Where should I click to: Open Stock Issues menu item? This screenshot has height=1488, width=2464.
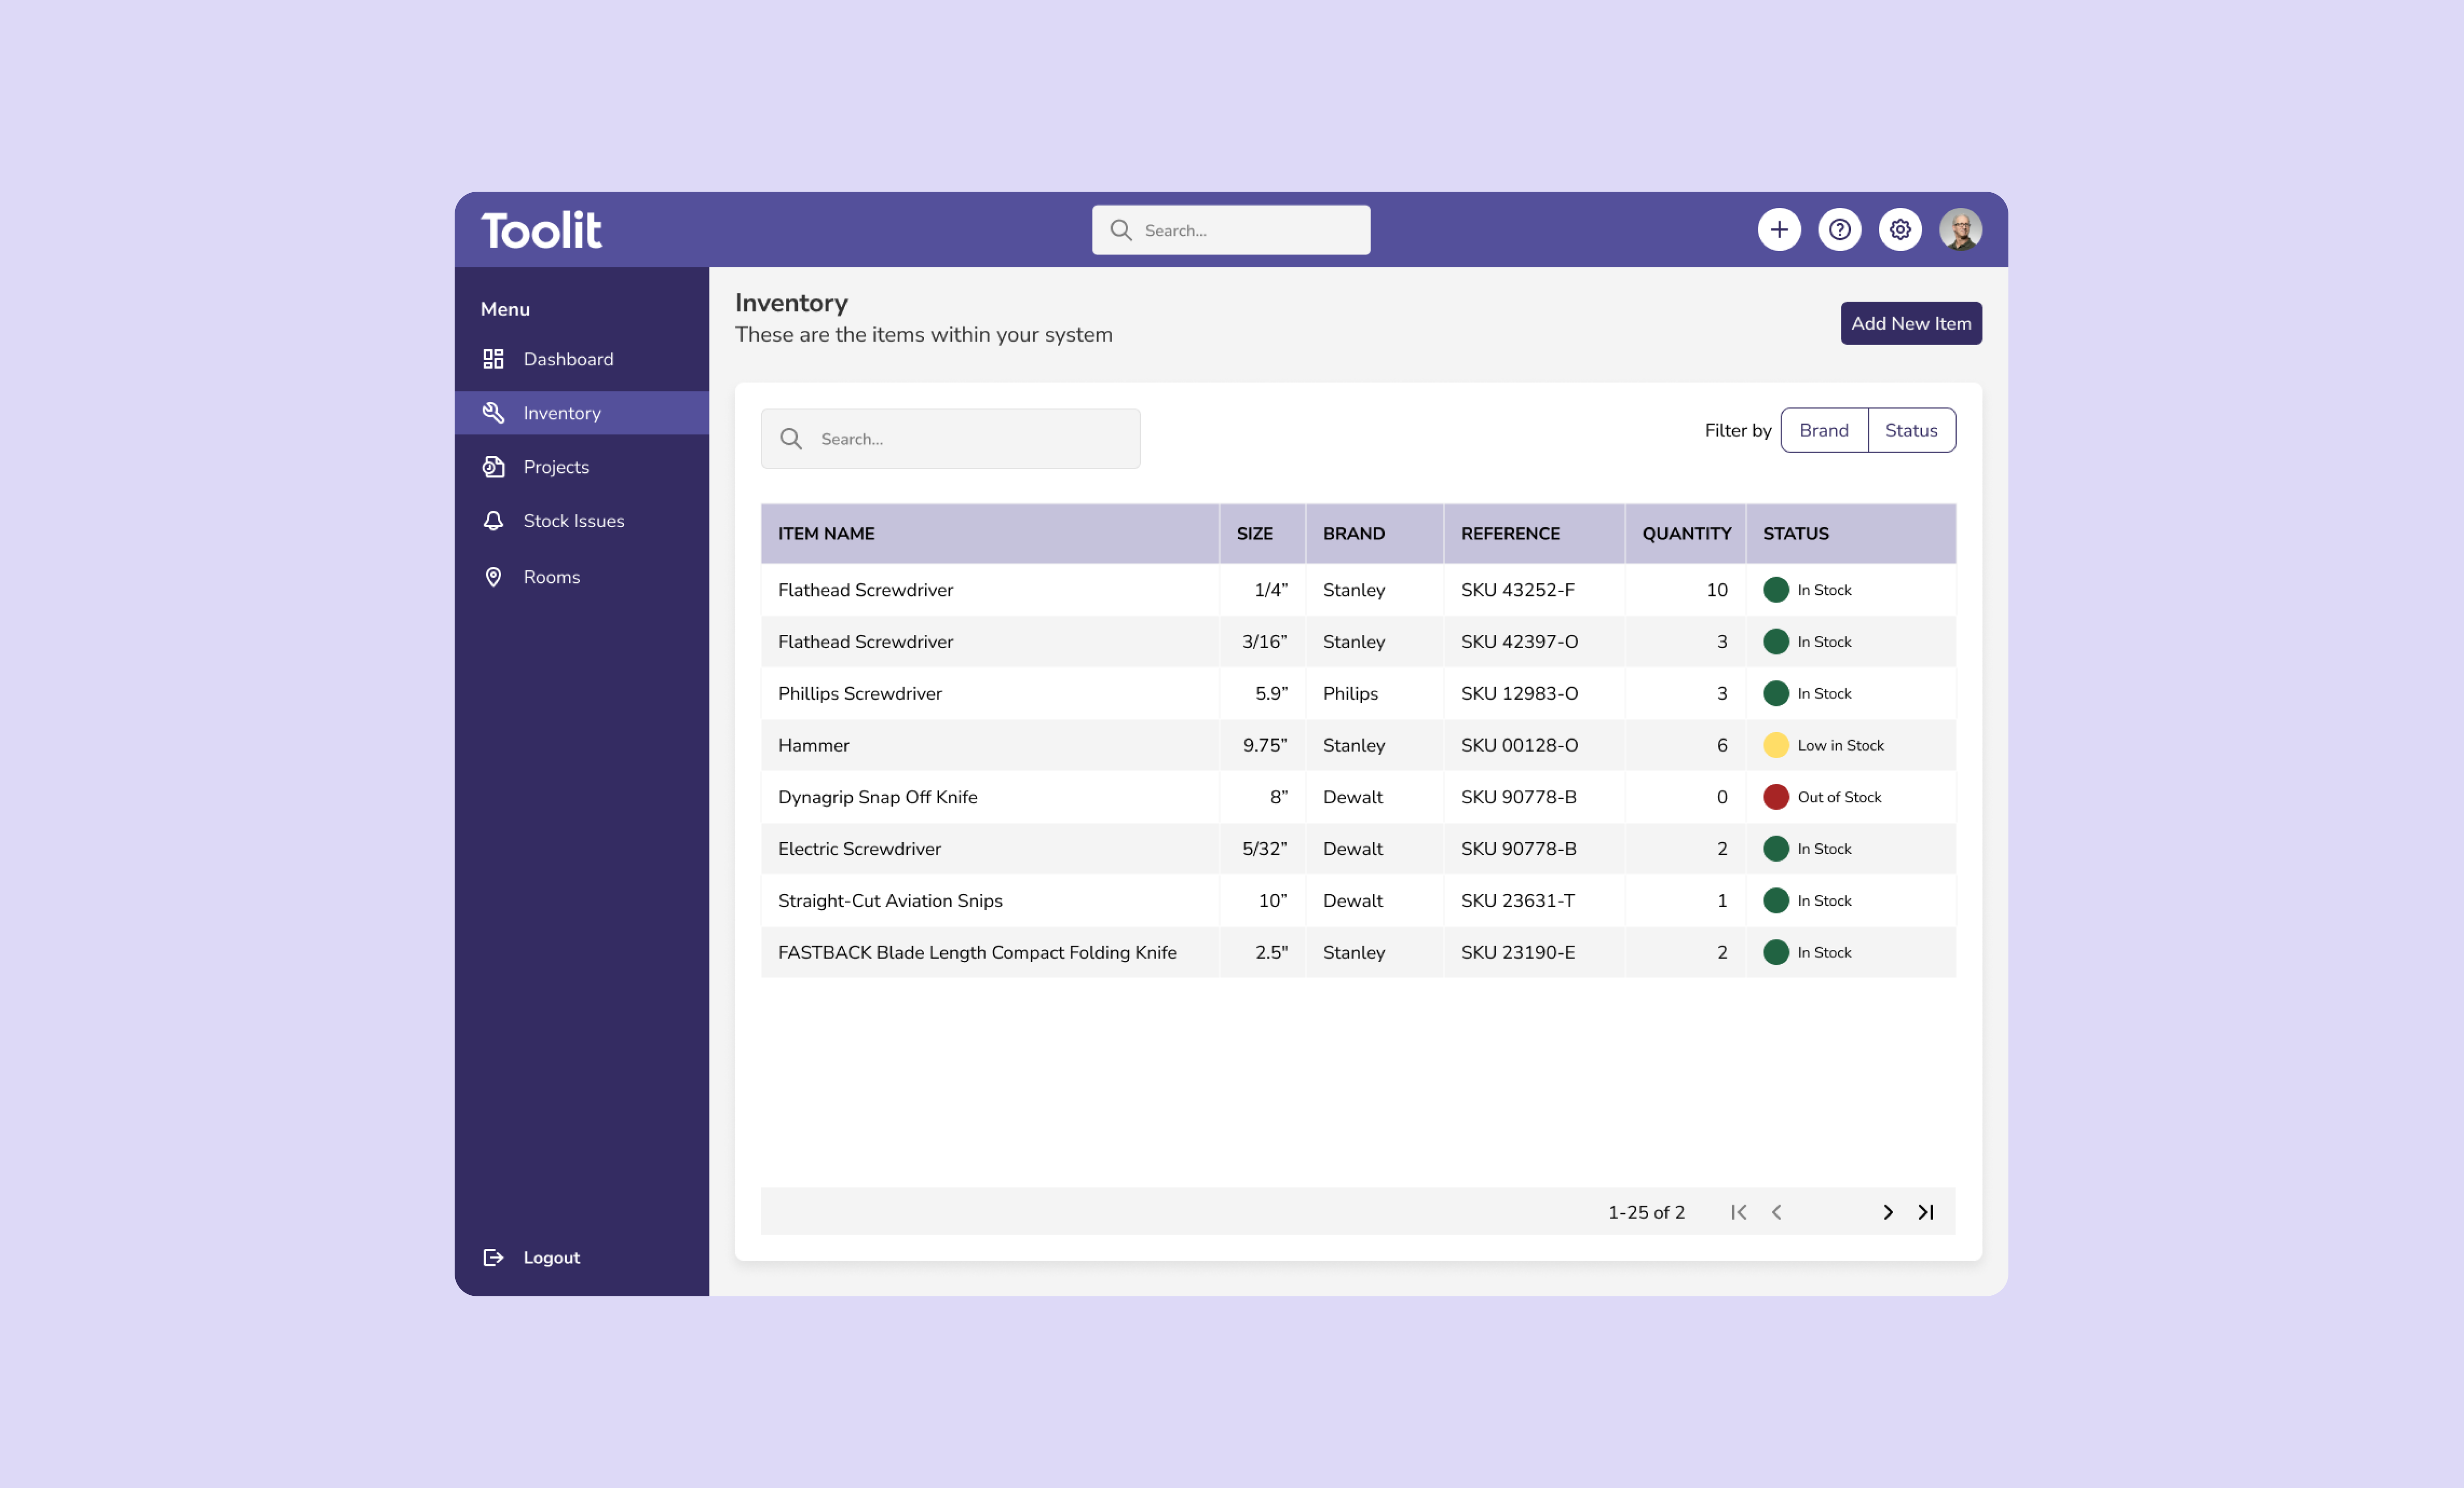coord(573,521)
